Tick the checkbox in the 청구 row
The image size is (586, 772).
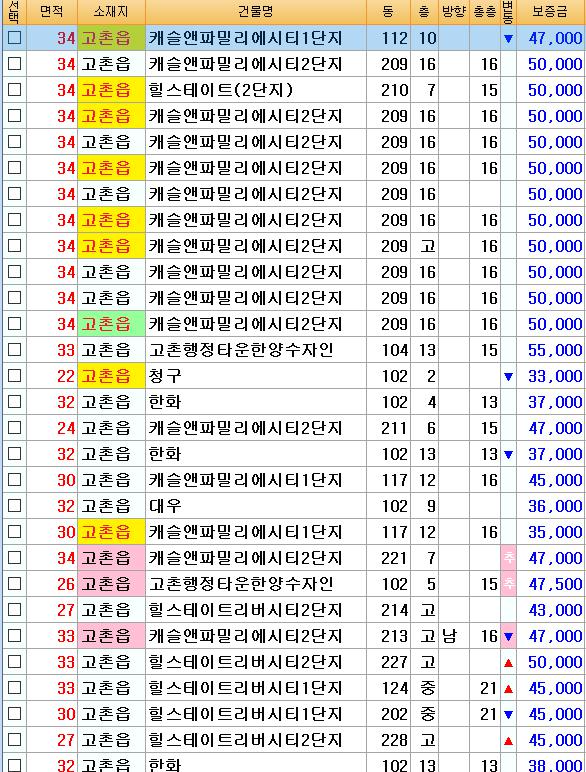15,376
